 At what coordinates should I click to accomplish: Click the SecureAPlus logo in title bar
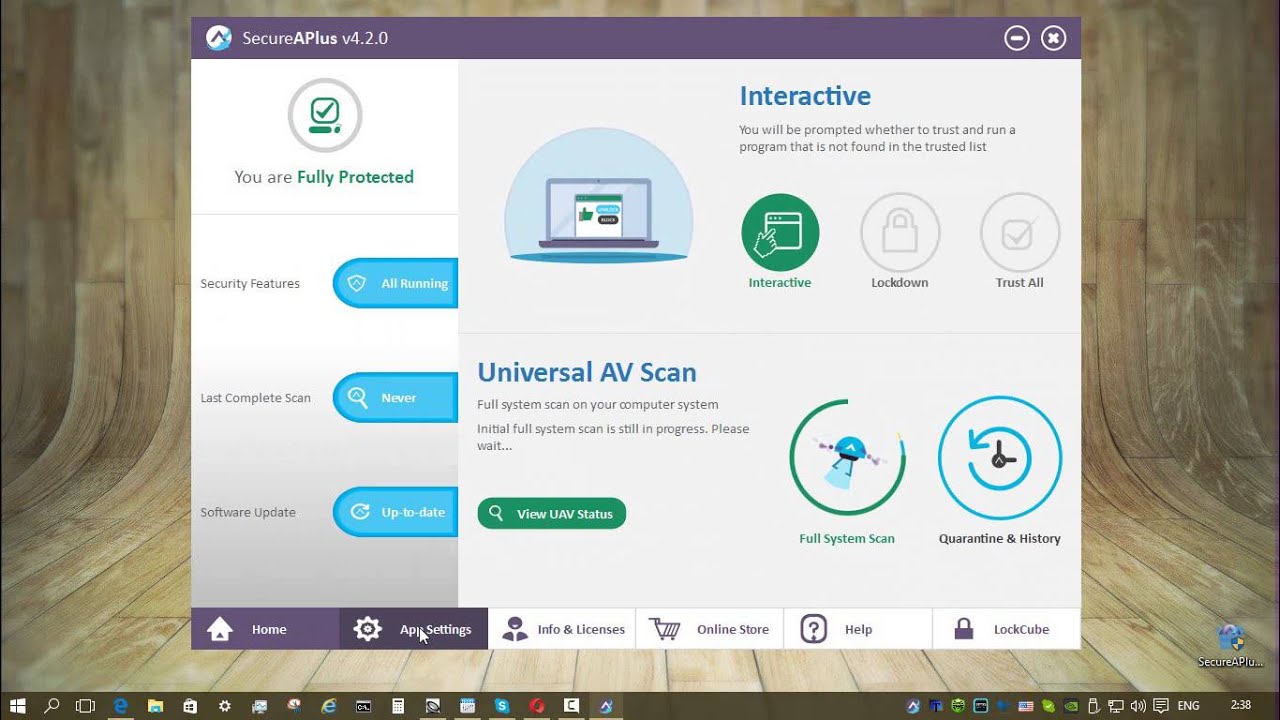pos(219,38)
